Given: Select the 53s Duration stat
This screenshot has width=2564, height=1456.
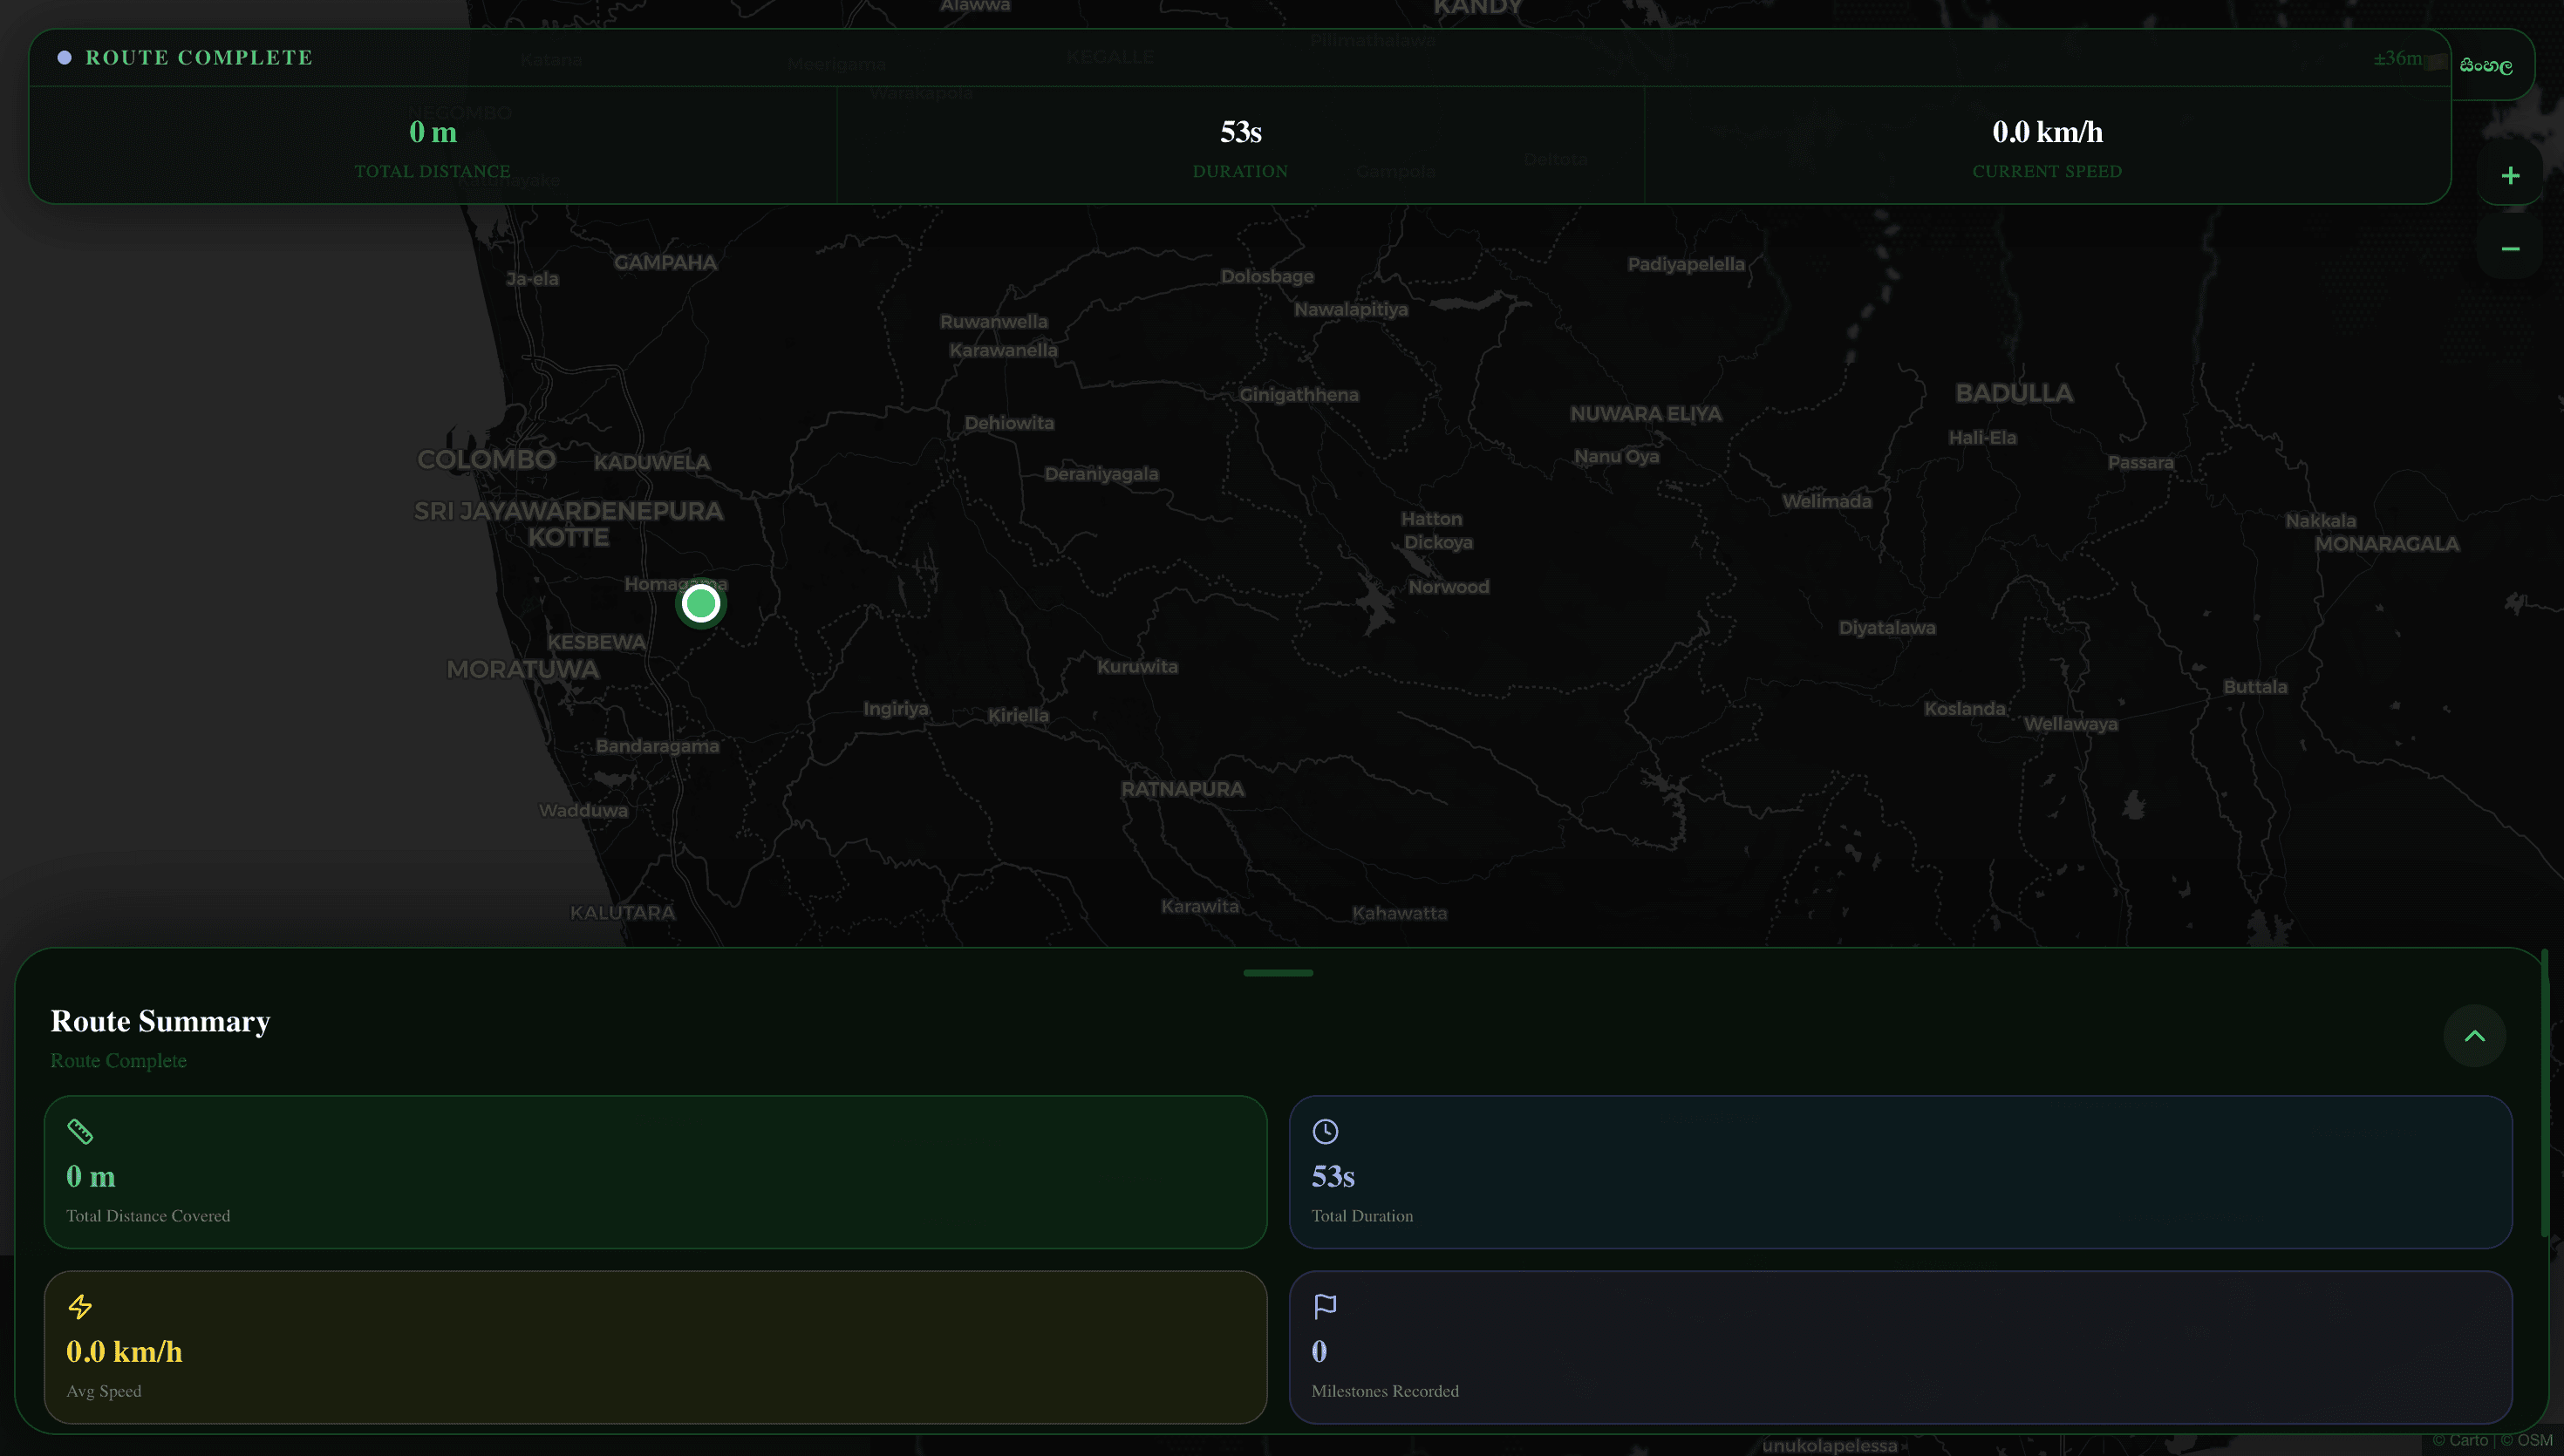Looking at the screenshot, I should click(x=1240, y=146).
